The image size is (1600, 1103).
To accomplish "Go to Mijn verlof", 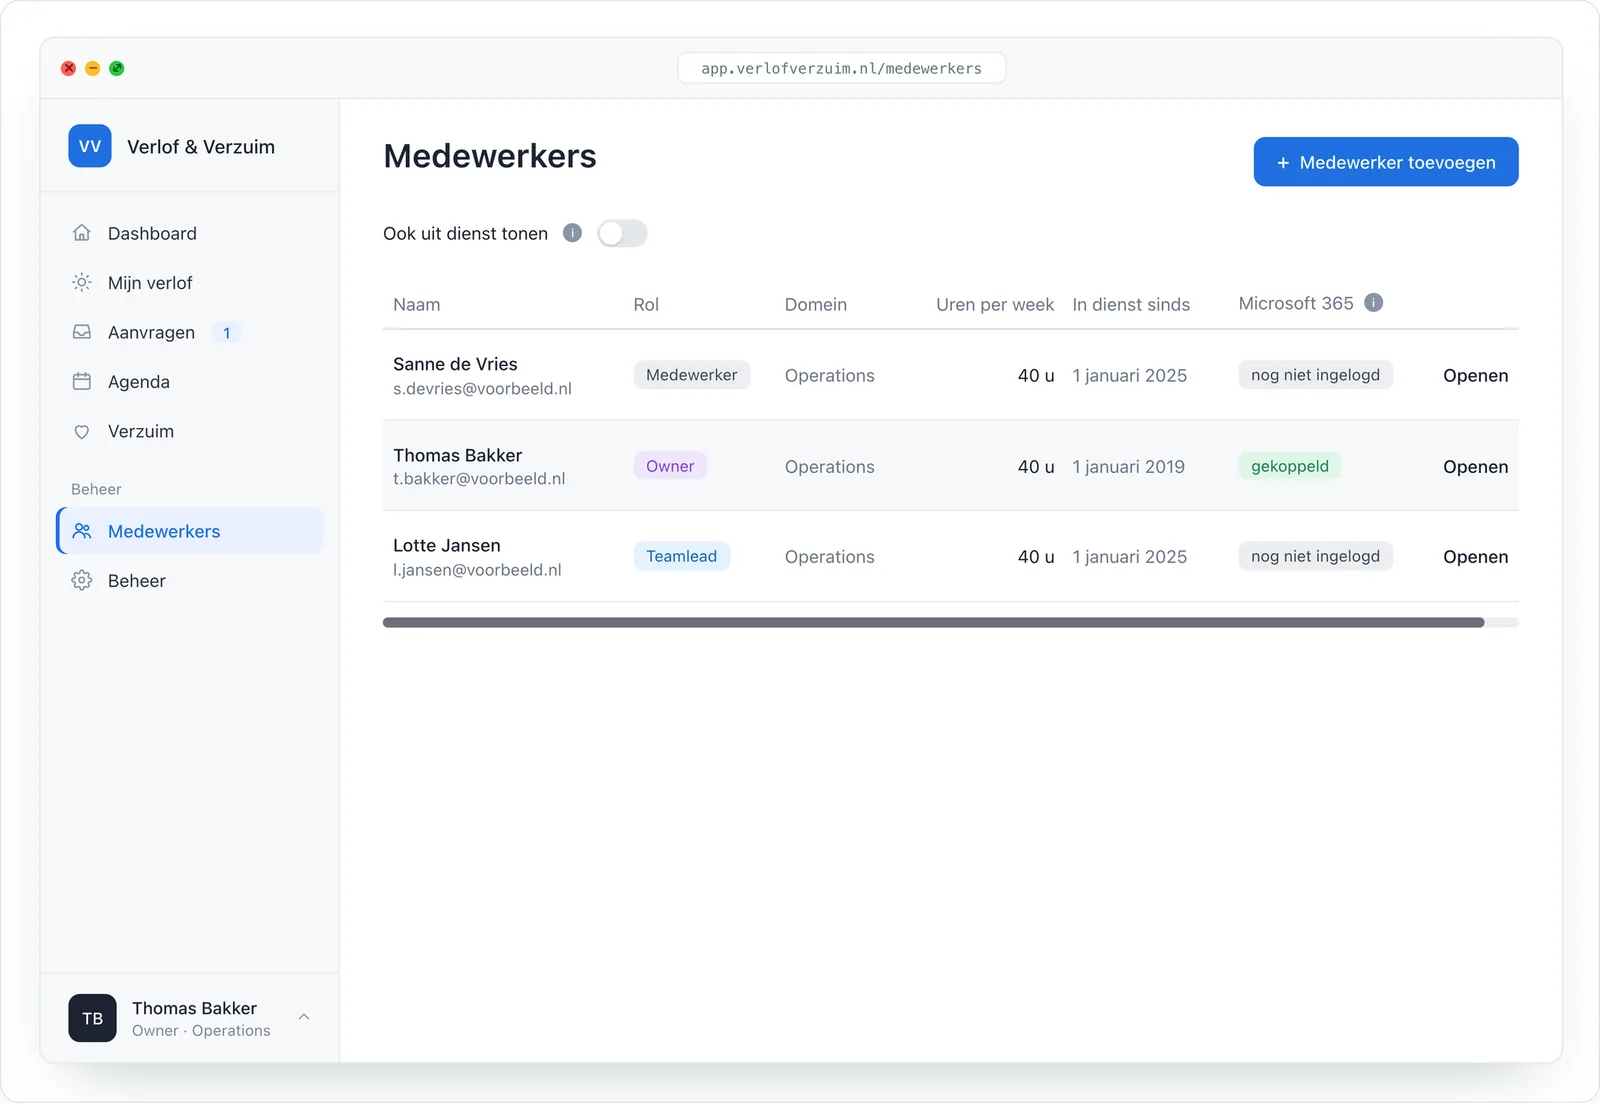I will [190, 283].
